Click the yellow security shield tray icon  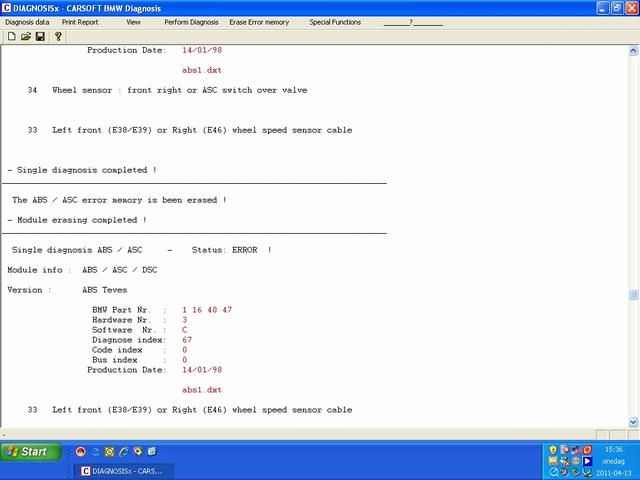point(552,451)
